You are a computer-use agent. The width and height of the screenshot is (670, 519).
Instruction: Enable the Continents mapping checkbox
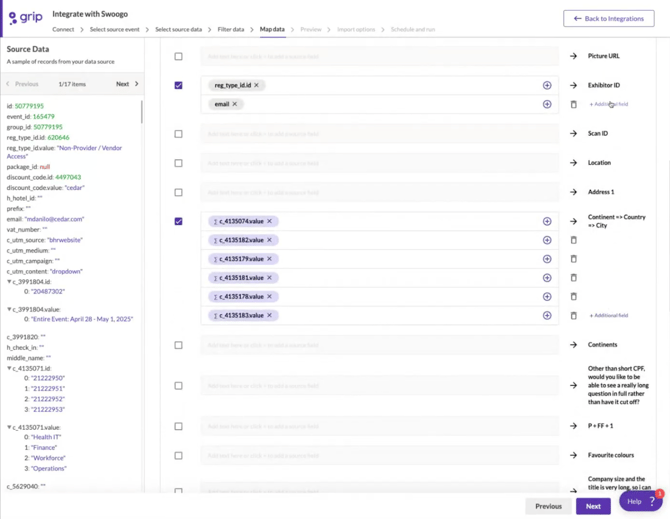click(x=179, y=345)
